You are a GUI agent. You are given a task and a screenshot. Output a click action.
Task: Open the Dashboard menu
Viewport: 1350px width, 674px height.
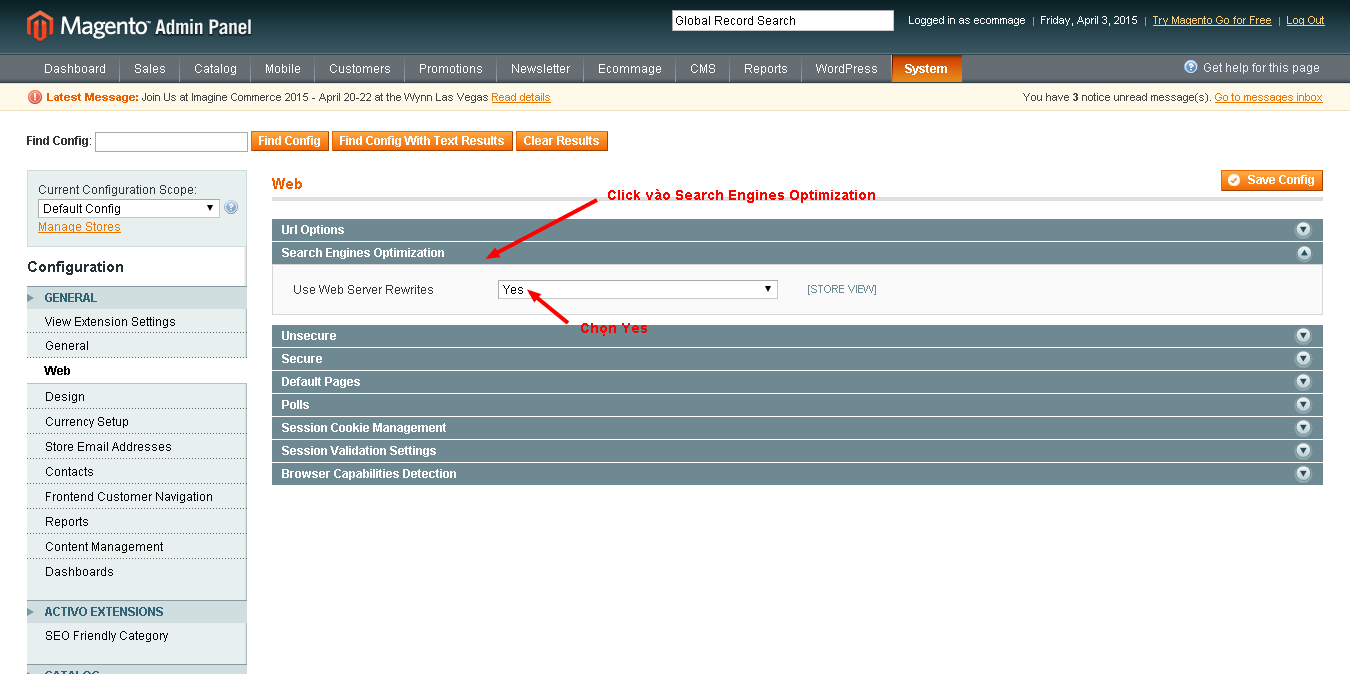point(75,69)
